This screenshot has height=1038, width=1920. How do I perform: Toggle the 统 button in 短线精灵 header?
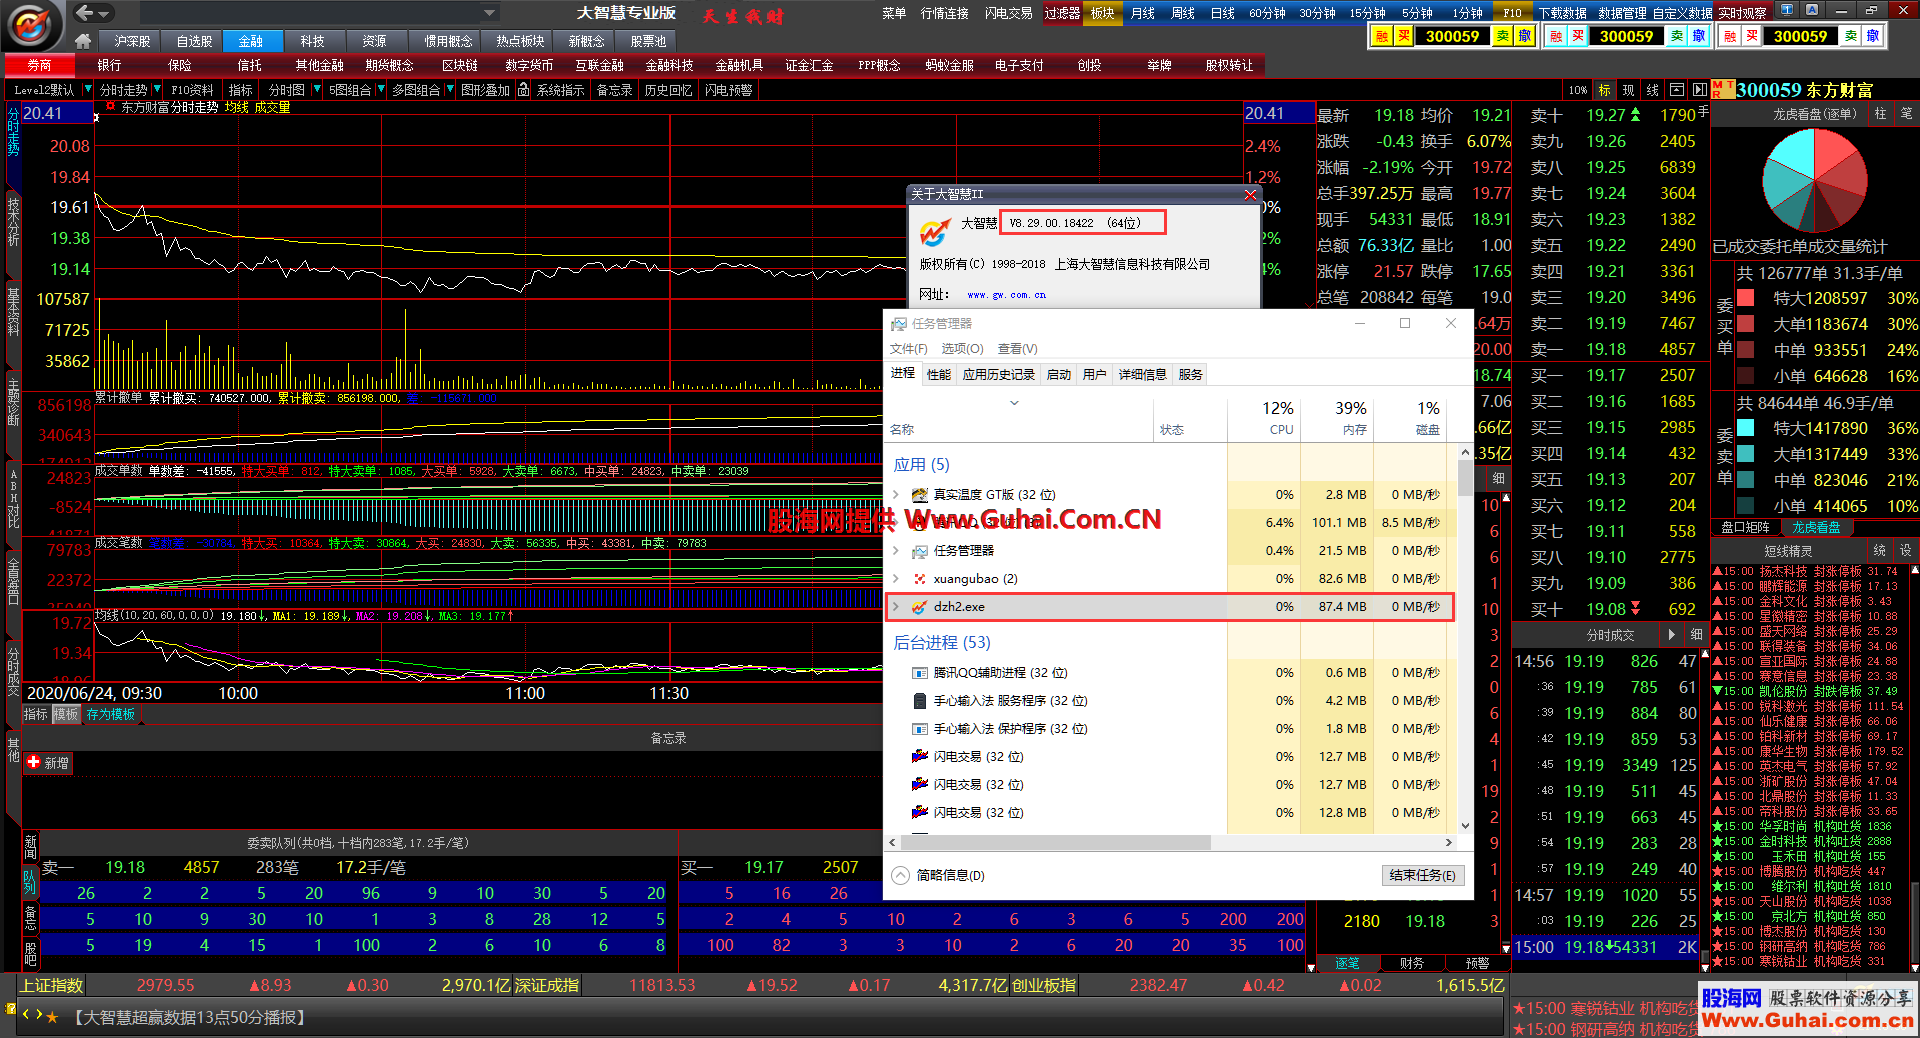coord(1880,551)
